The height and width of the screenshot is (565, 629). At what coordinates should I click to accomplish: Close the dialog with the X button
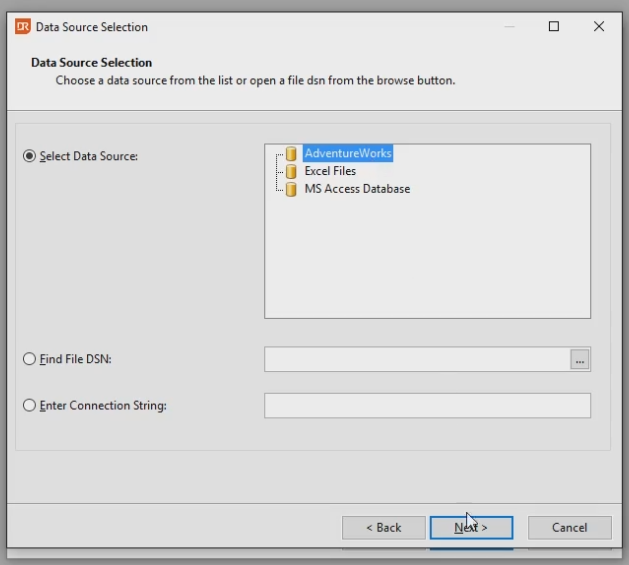[x=599, y=27]
